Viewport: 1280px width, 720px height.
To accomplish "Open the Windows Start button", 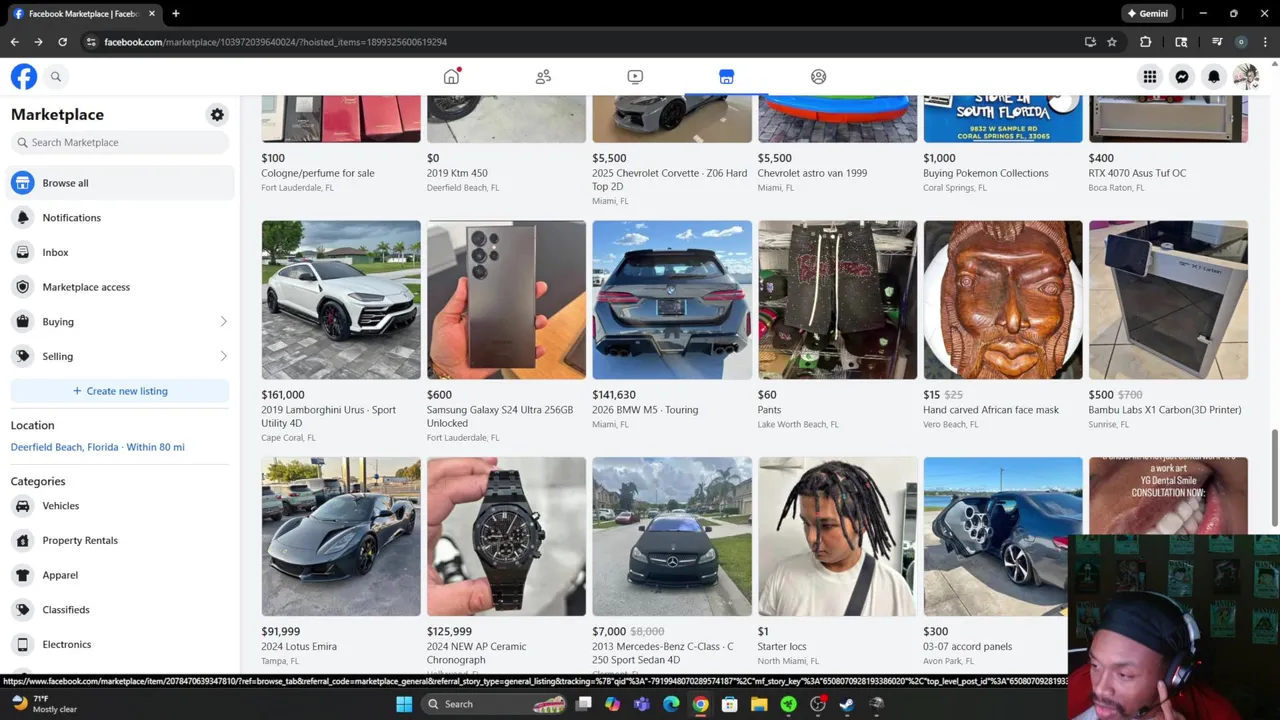I will click(x=404, y=704).
